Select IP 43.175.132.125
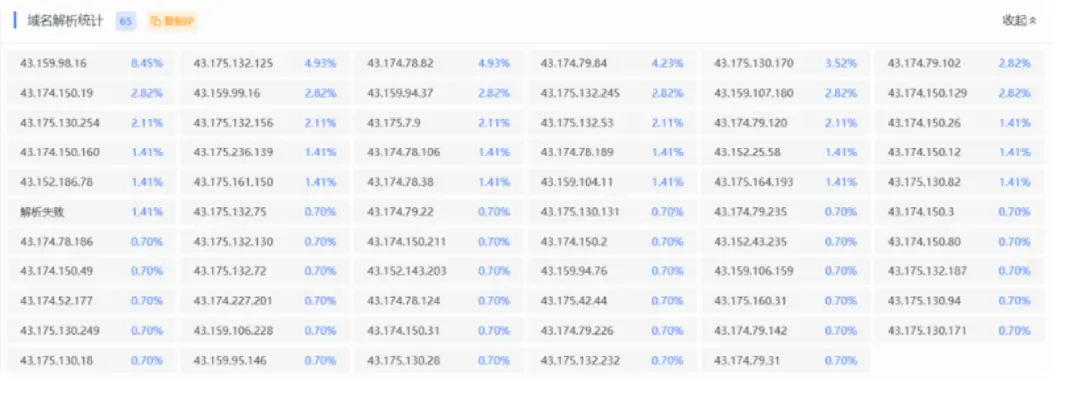The height and width of the screenshot is (394, 1069). pyautogui.click(x=233, y=63)
